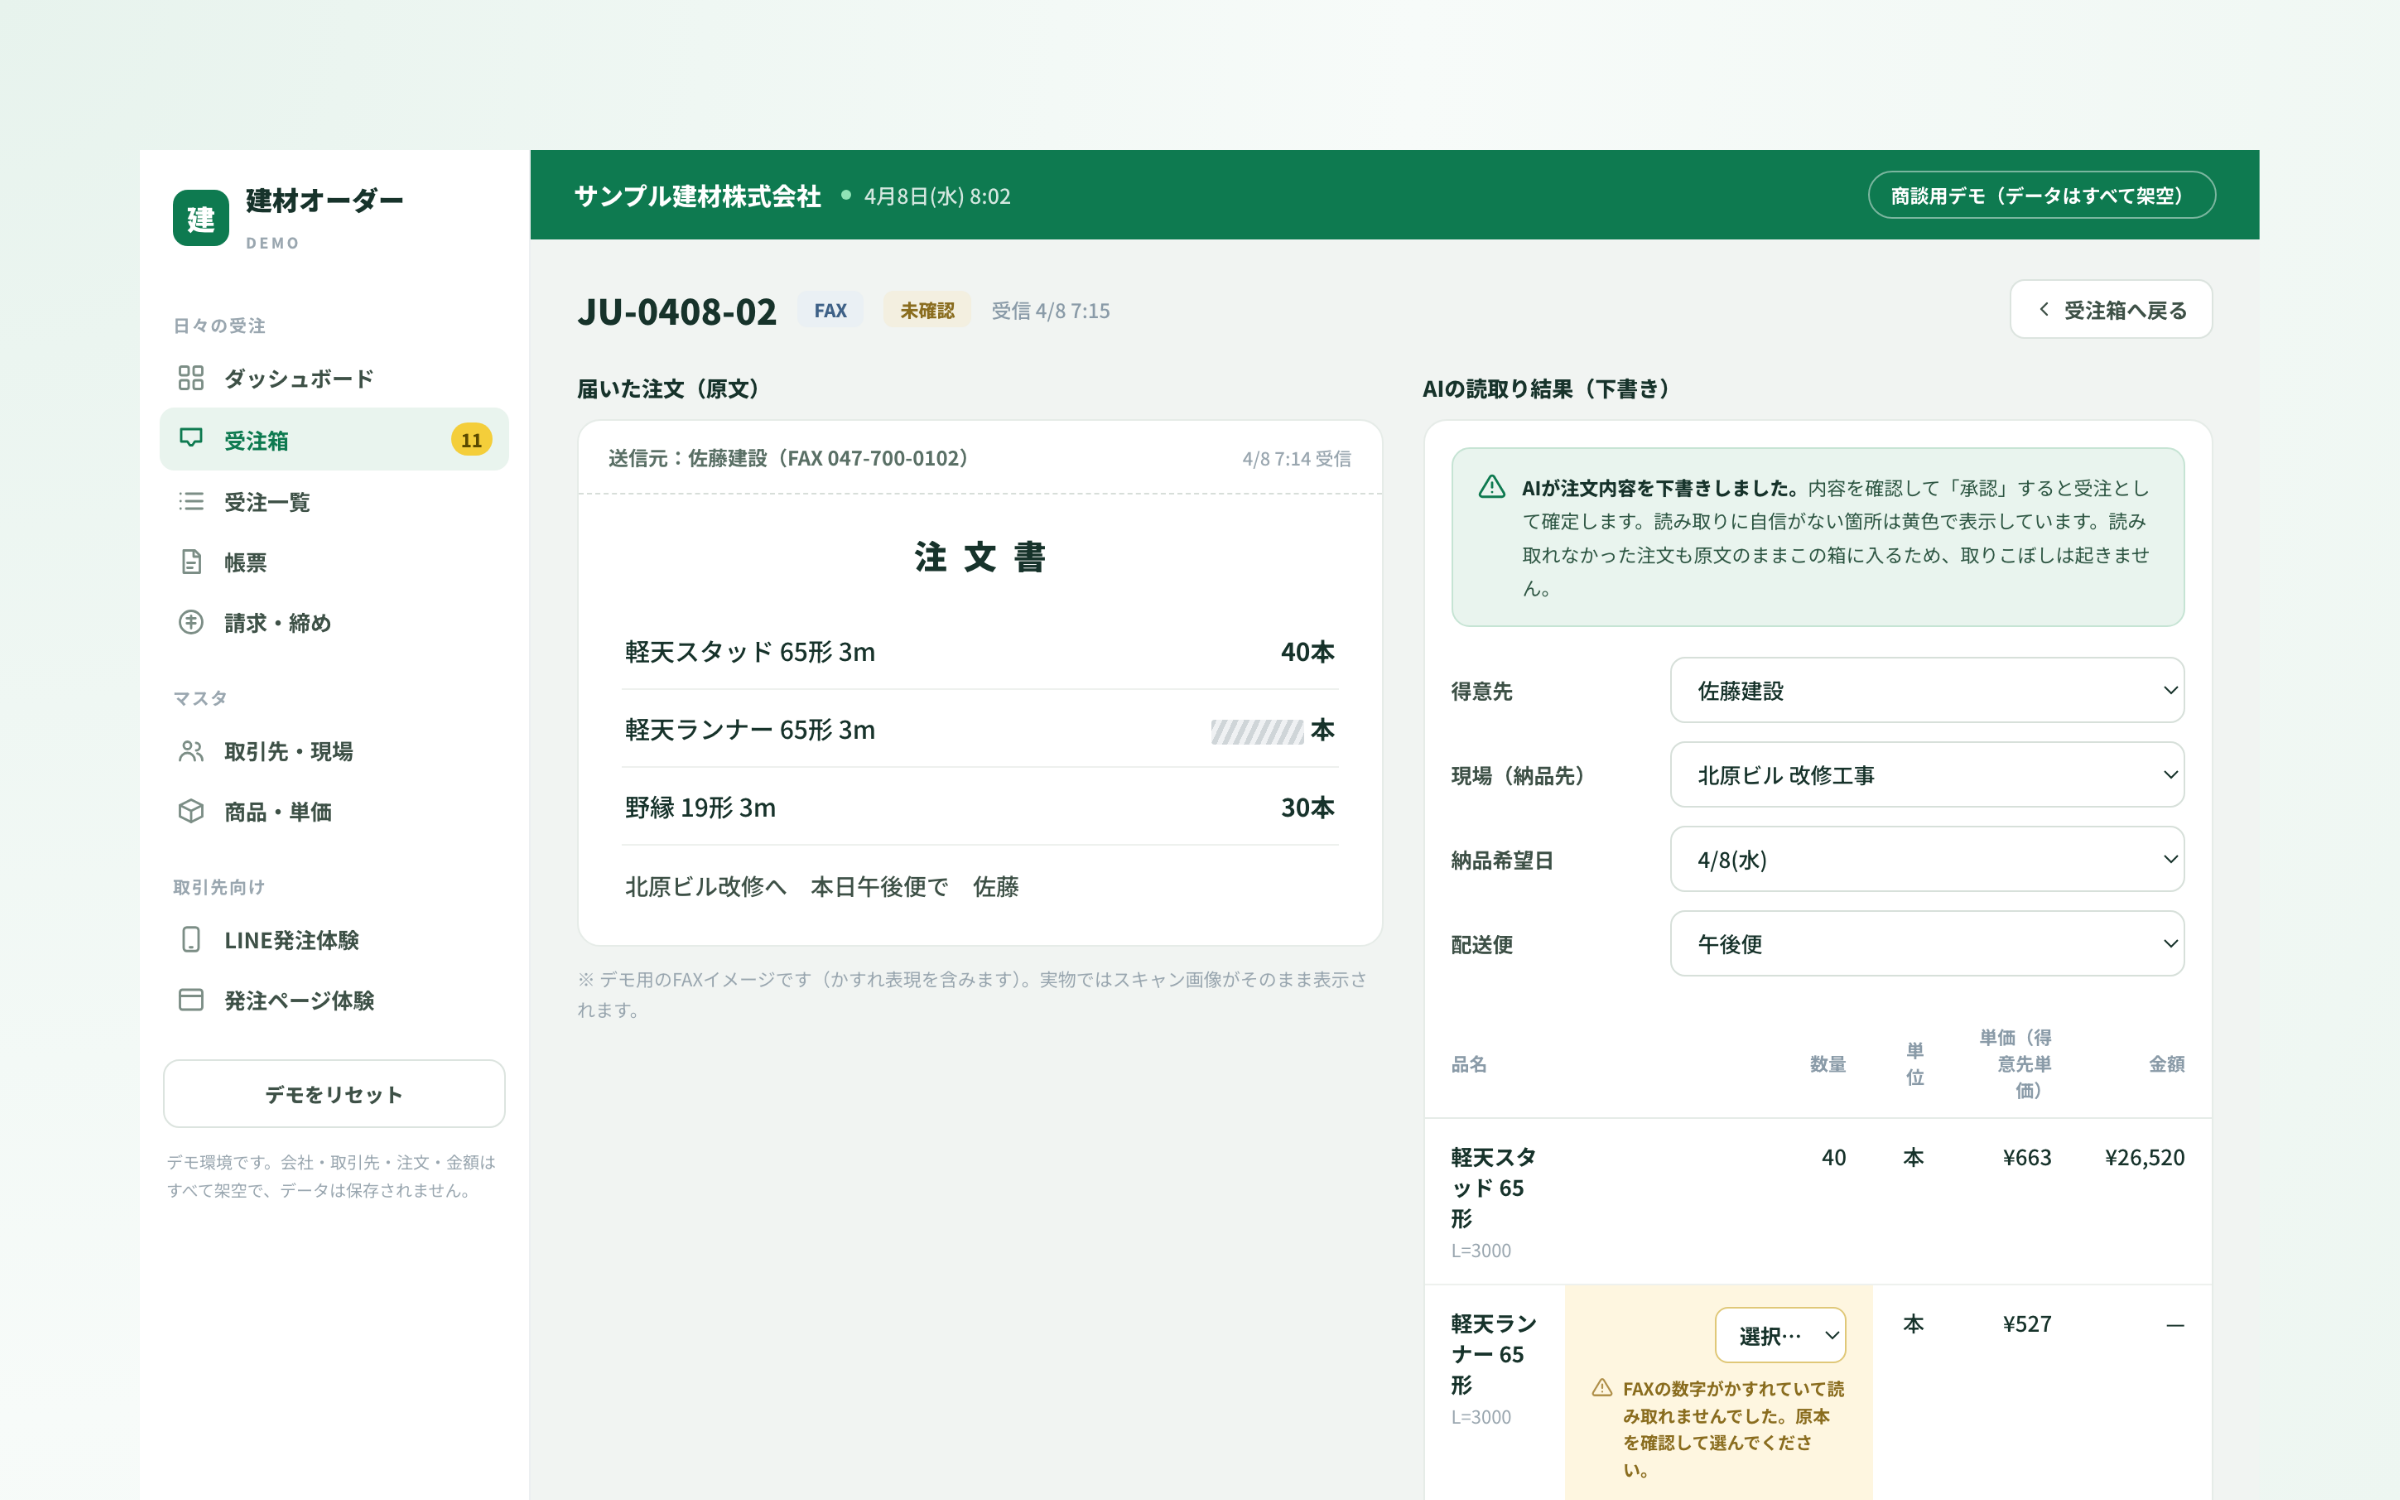The width and height of the screenshot is (2400, 1500).
Task: Click the amount ¥26,520
Action: coord(2145,1157)
